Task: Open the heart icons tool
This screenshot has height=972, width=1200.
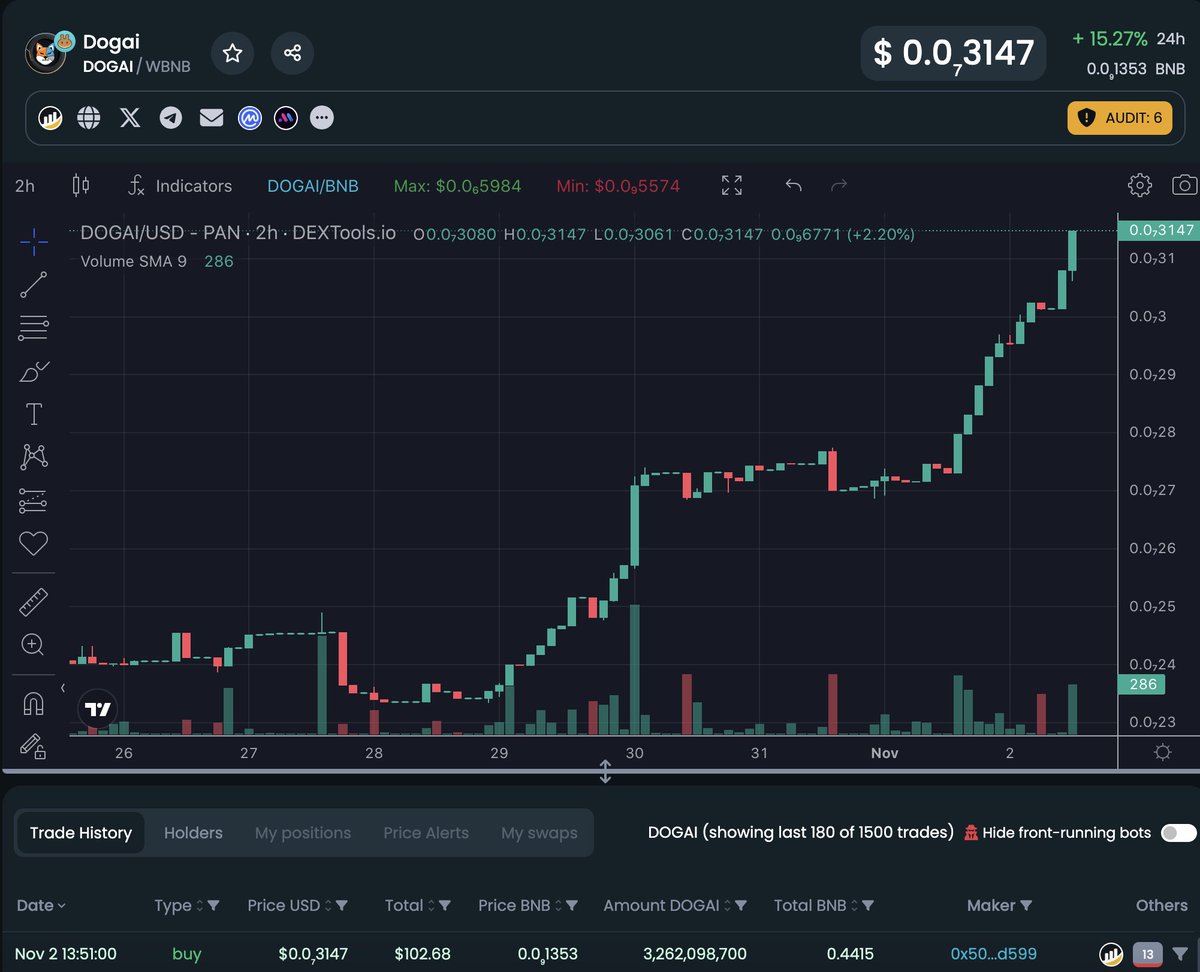Action: (x=33, y=544)
